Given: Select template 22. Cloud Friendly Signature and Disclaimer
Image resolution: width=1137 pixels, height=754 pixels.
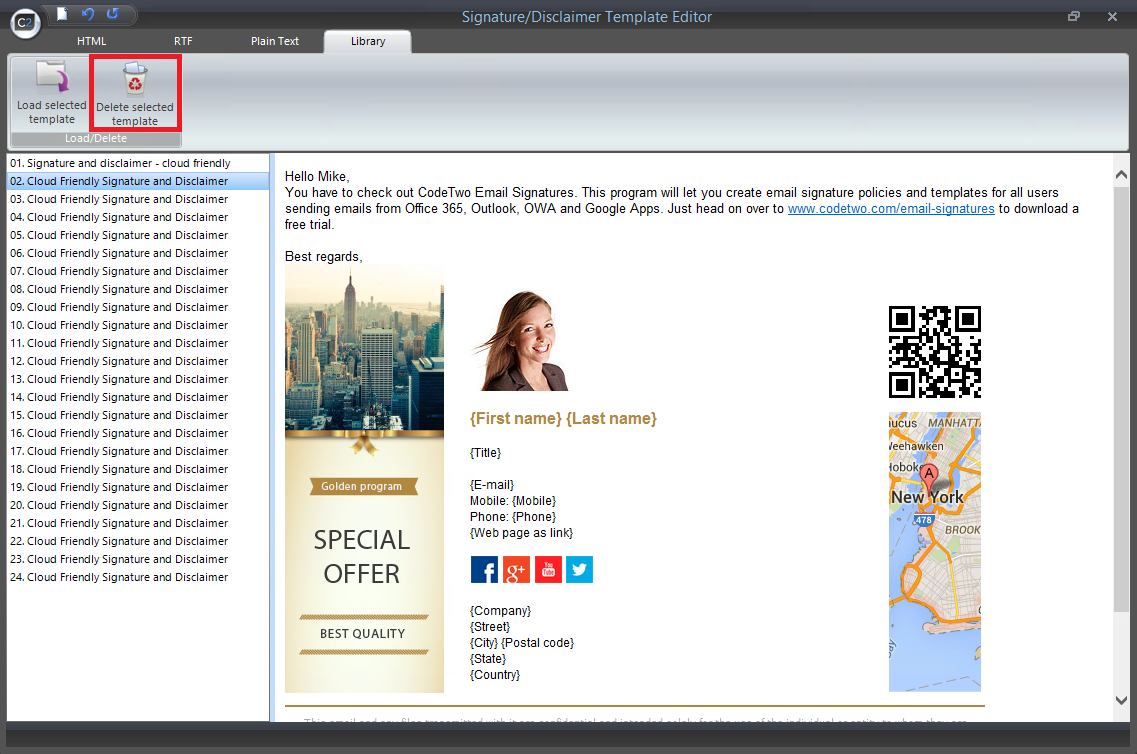Looking at the screenshot, I should click(x=138, y=541).
